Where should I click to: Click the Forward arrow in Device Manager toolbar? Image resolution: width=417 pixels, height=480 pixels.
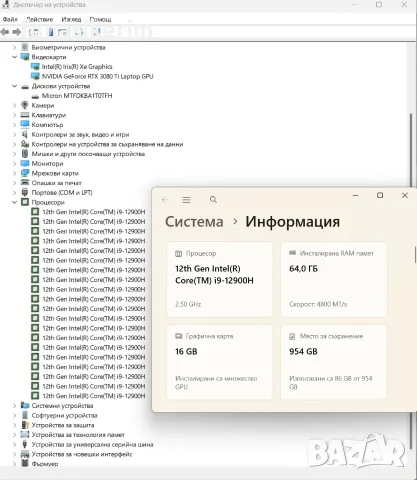(16, 32)
